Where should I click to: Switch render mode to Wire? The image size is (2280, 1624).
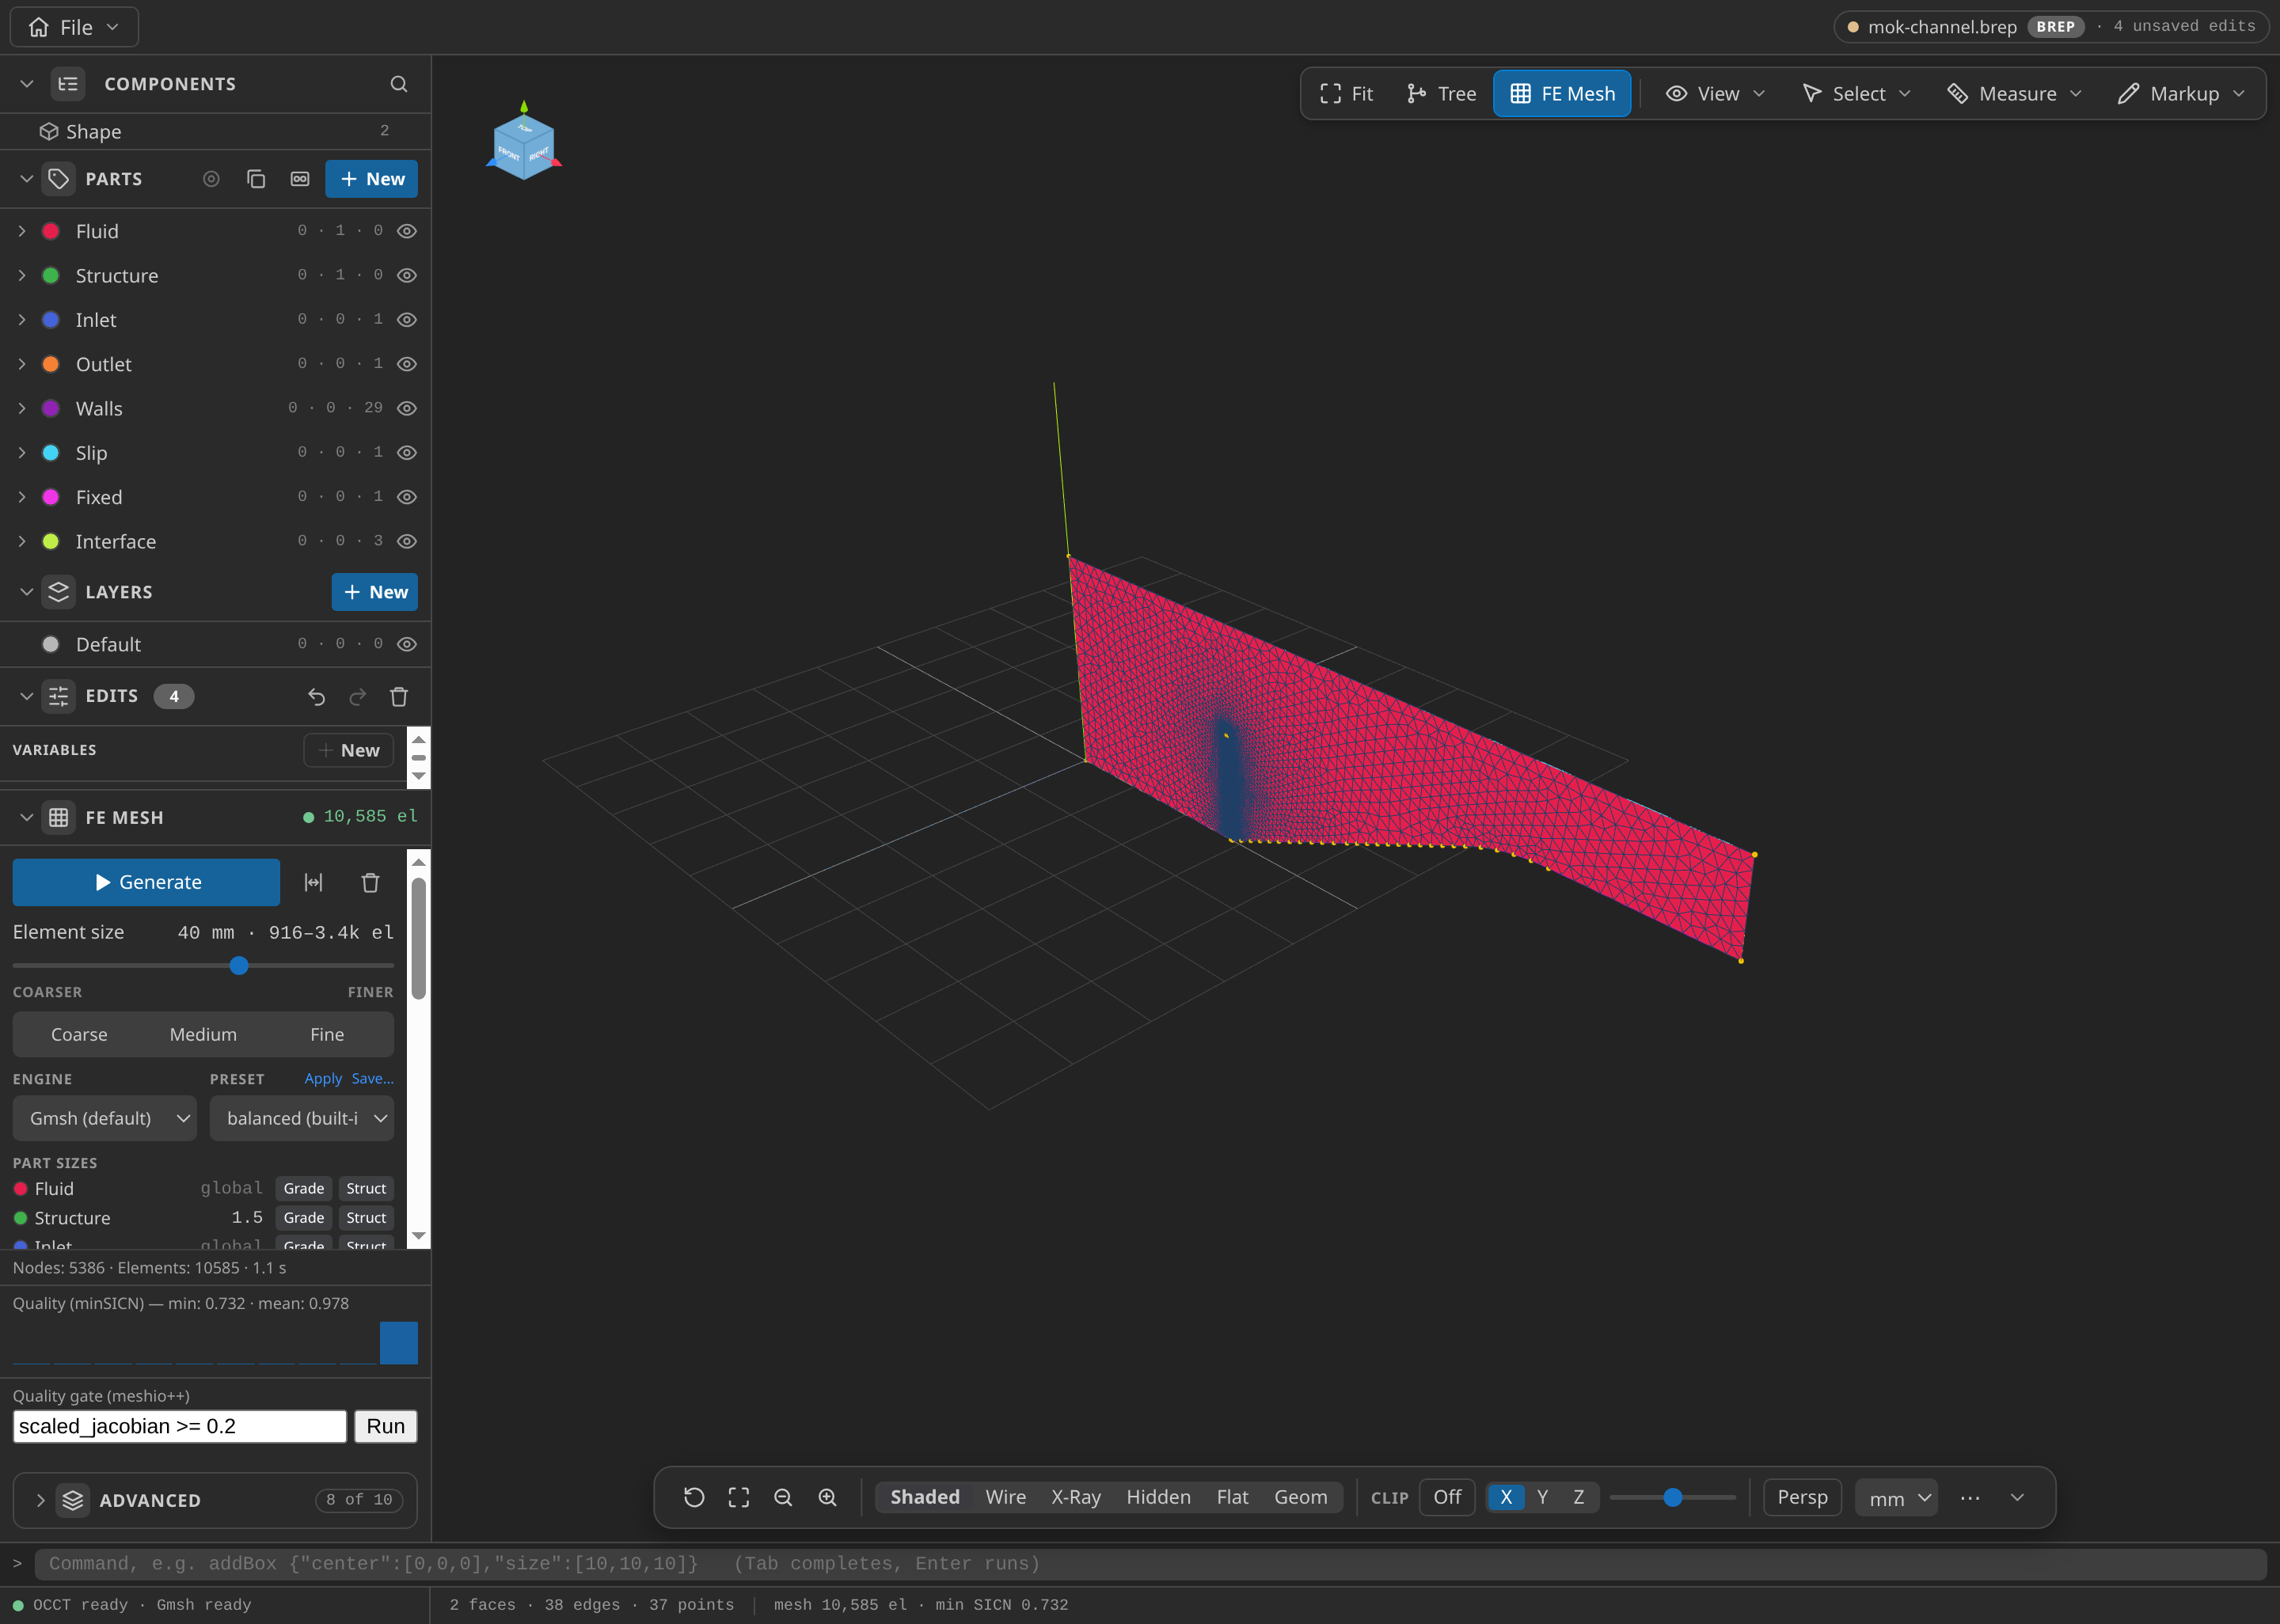(x=1006, y=1497)
